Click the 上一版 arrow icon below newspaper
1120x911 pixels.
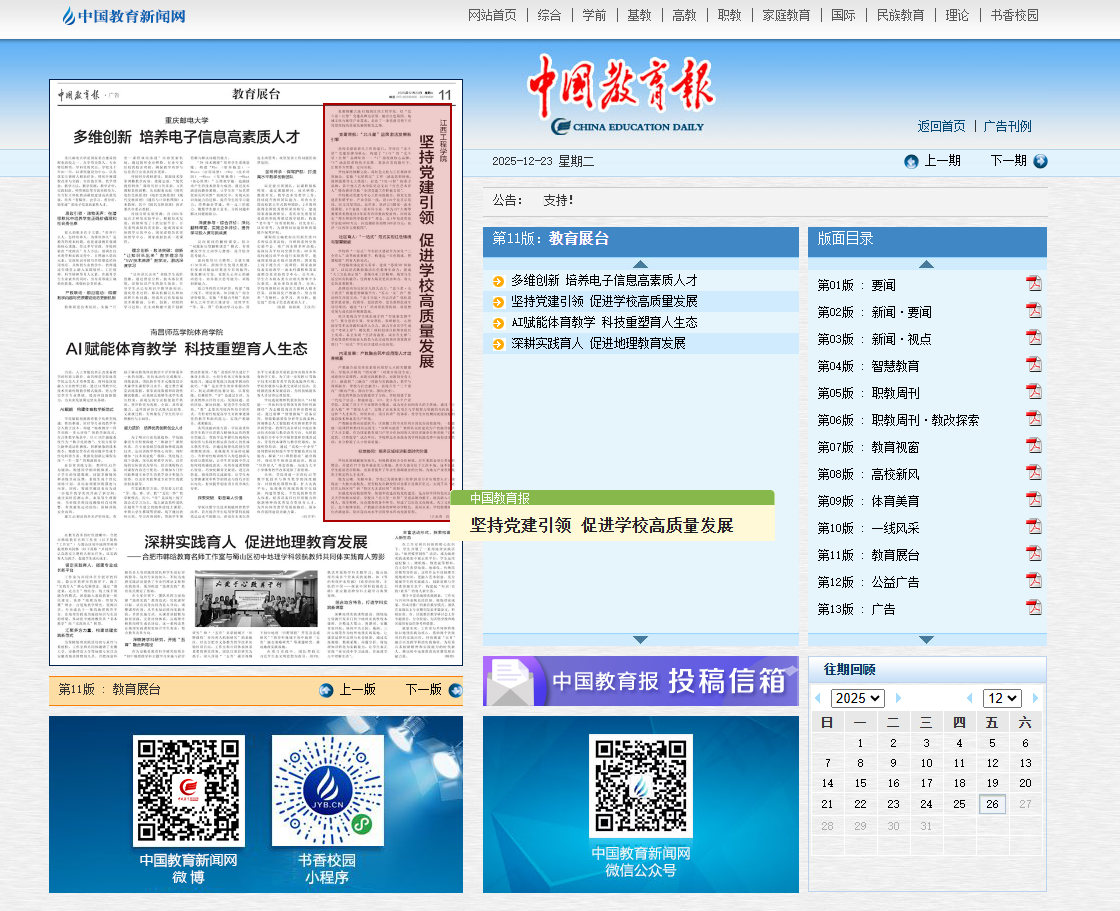click(x=326, y=690)
